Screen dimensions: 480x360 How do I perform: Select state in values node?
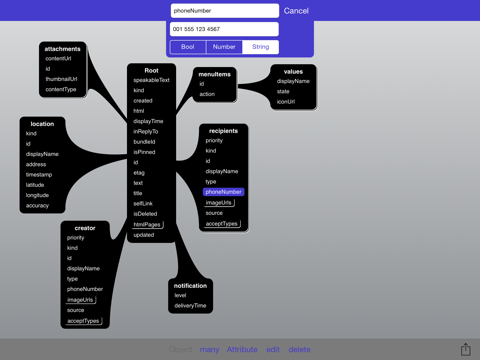283,92
